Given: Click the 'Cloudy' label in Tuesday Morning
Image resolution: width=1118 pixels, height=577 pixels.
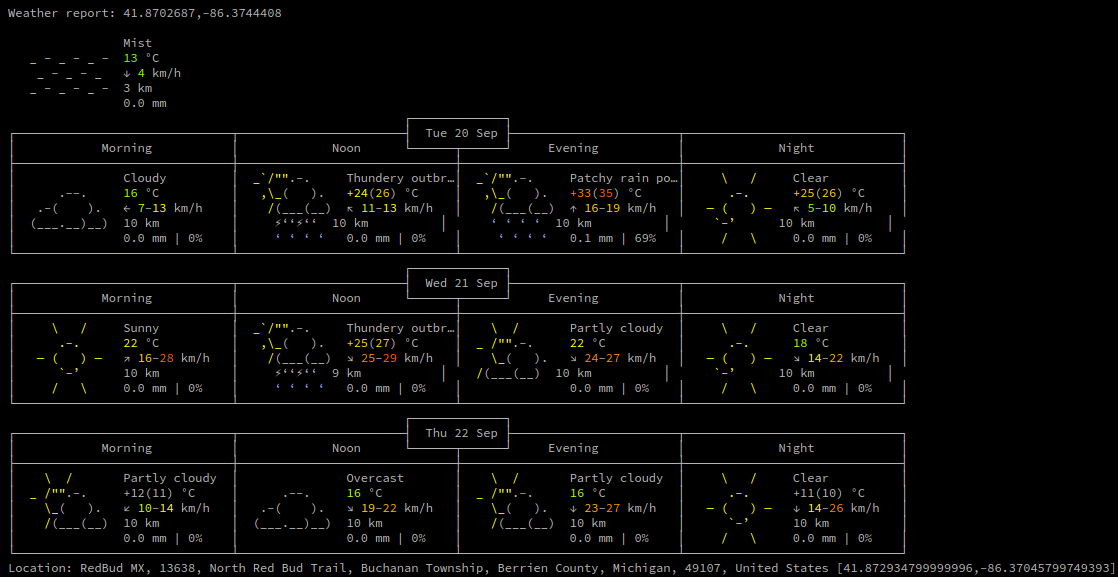Looking at the screenshot, I should click(145, 178).
